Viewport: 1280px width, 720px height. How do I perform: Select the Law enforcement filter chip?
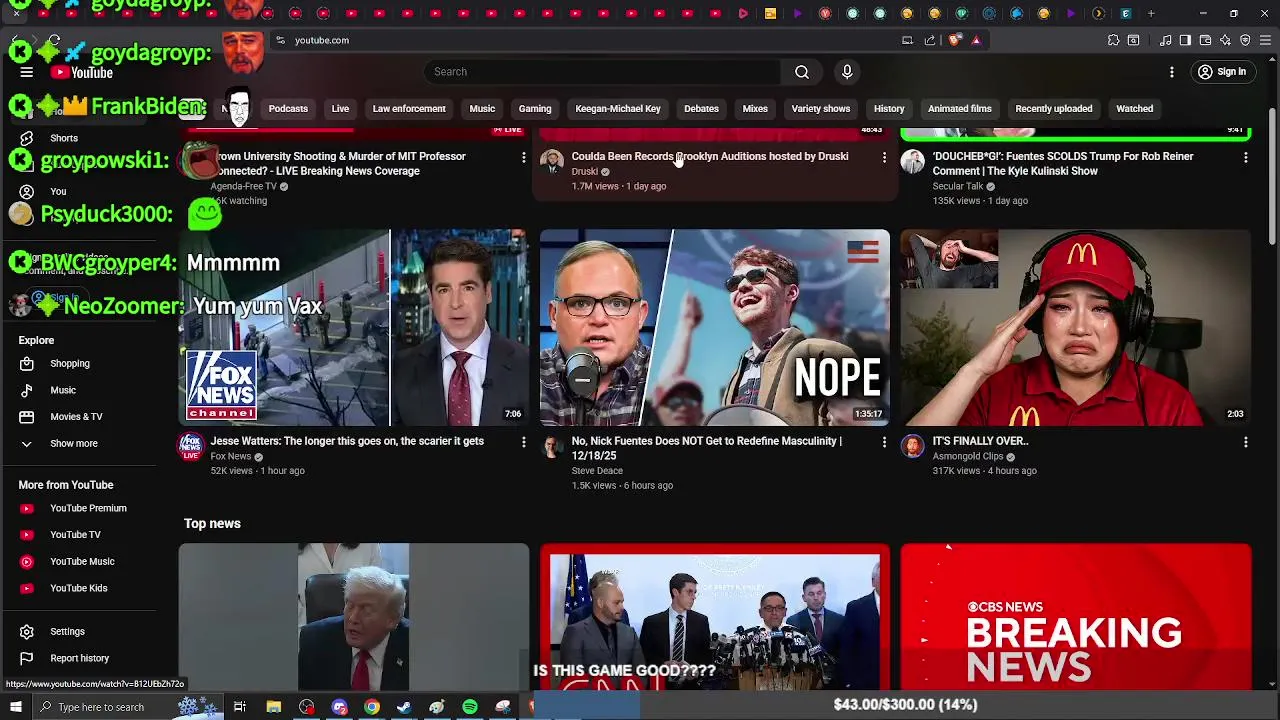tap(409, 108)
